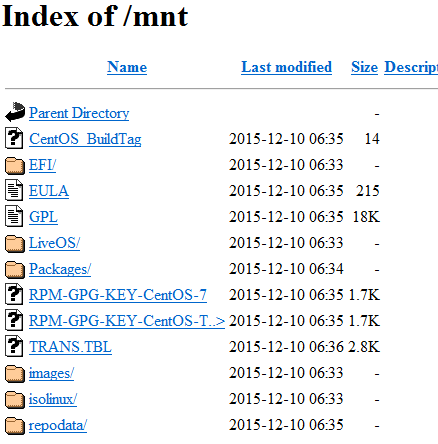
Task: Click the folder icon next to EFI/
Action: coord(15,166)
